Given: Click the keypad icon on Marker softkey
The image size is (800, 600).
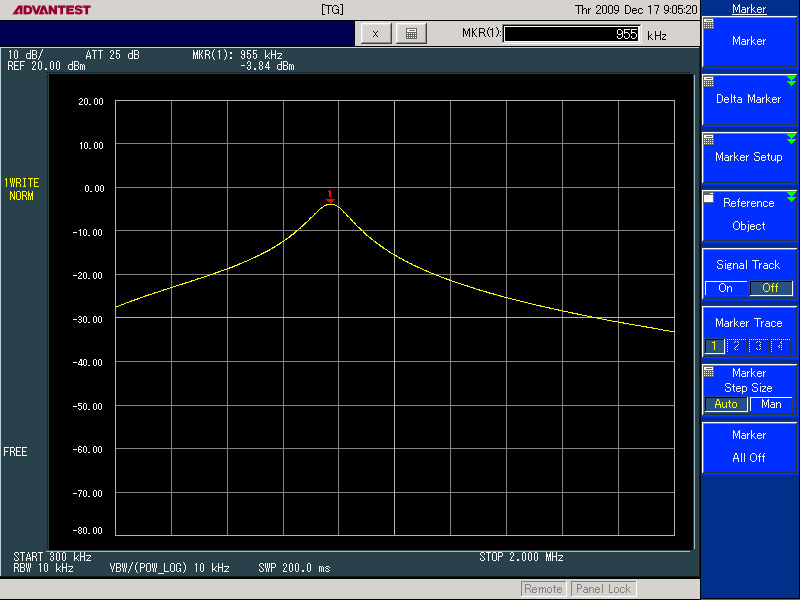Looking at the screenshot, I should pyautogui.click(x=709, y=24).
